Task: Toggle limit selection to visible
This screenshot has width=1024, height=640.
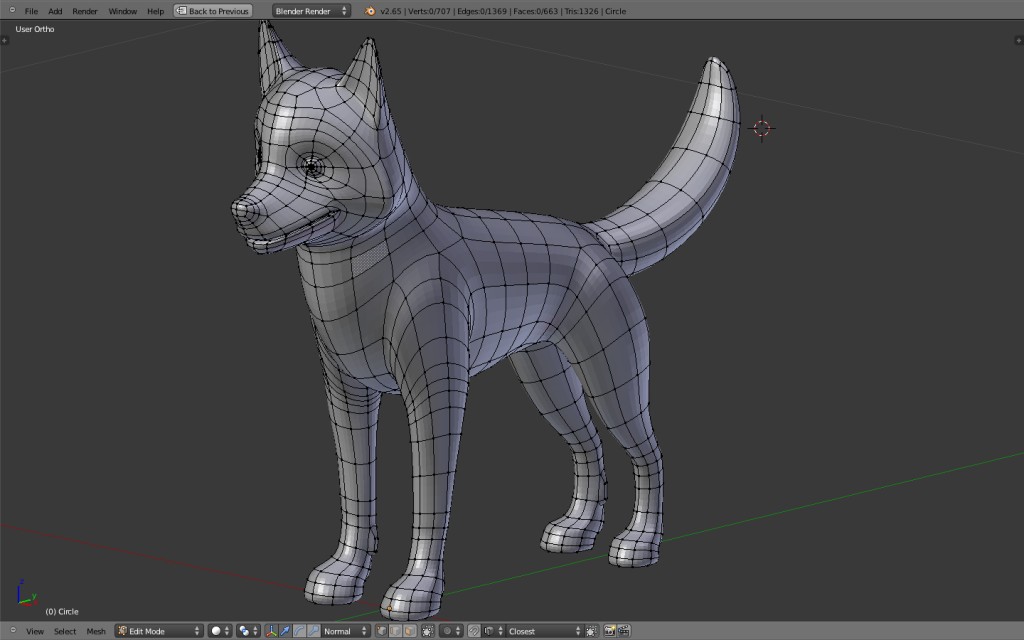Action: coord(427,631)
